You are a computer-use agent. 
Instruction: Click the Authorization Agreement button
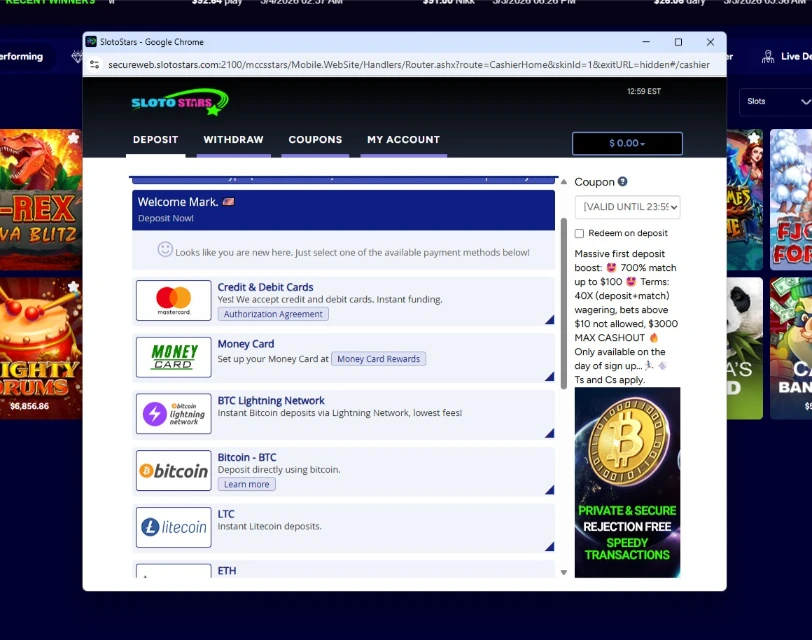click(272, 313)
